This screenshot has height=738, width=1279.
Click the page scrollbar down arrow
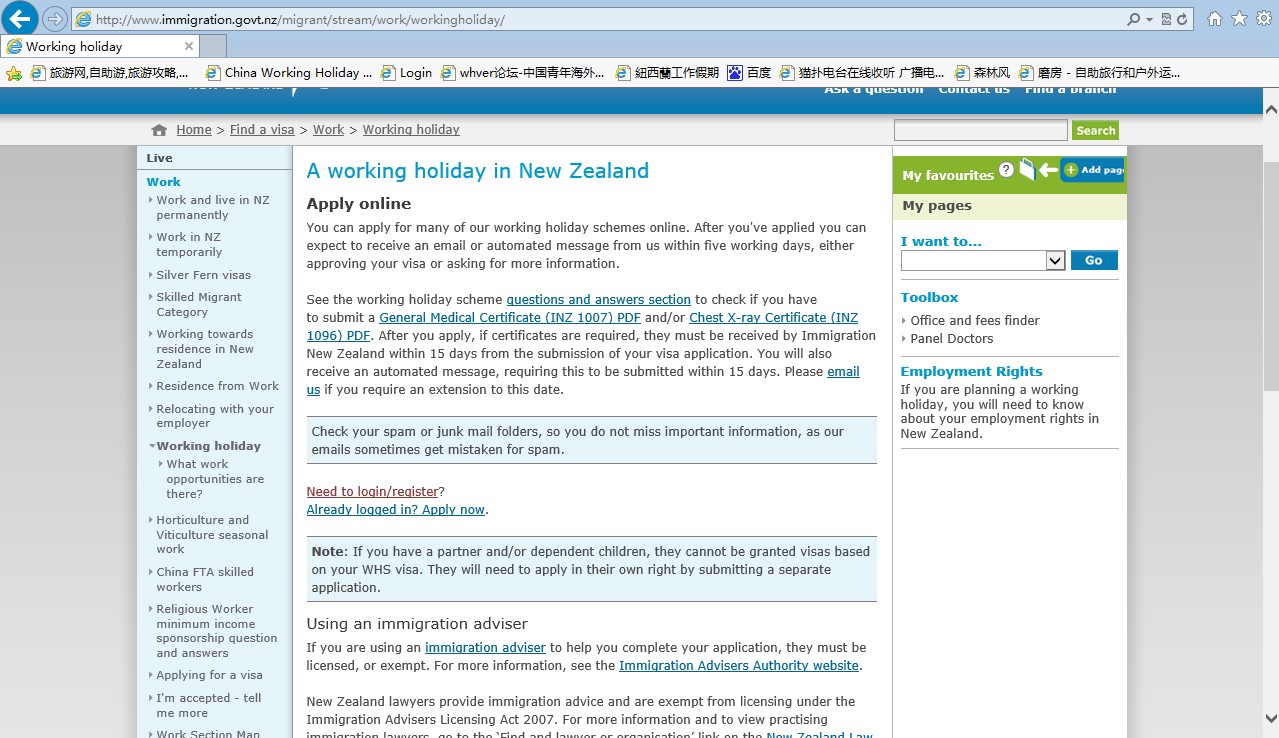pyautogui.click(x=1270, y=718)
